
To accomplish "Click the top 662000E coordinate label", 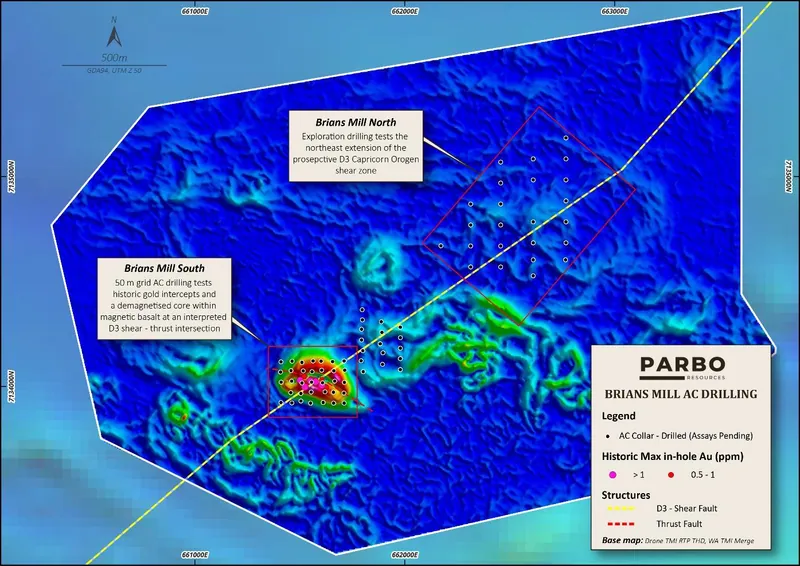I will [405, 11].
